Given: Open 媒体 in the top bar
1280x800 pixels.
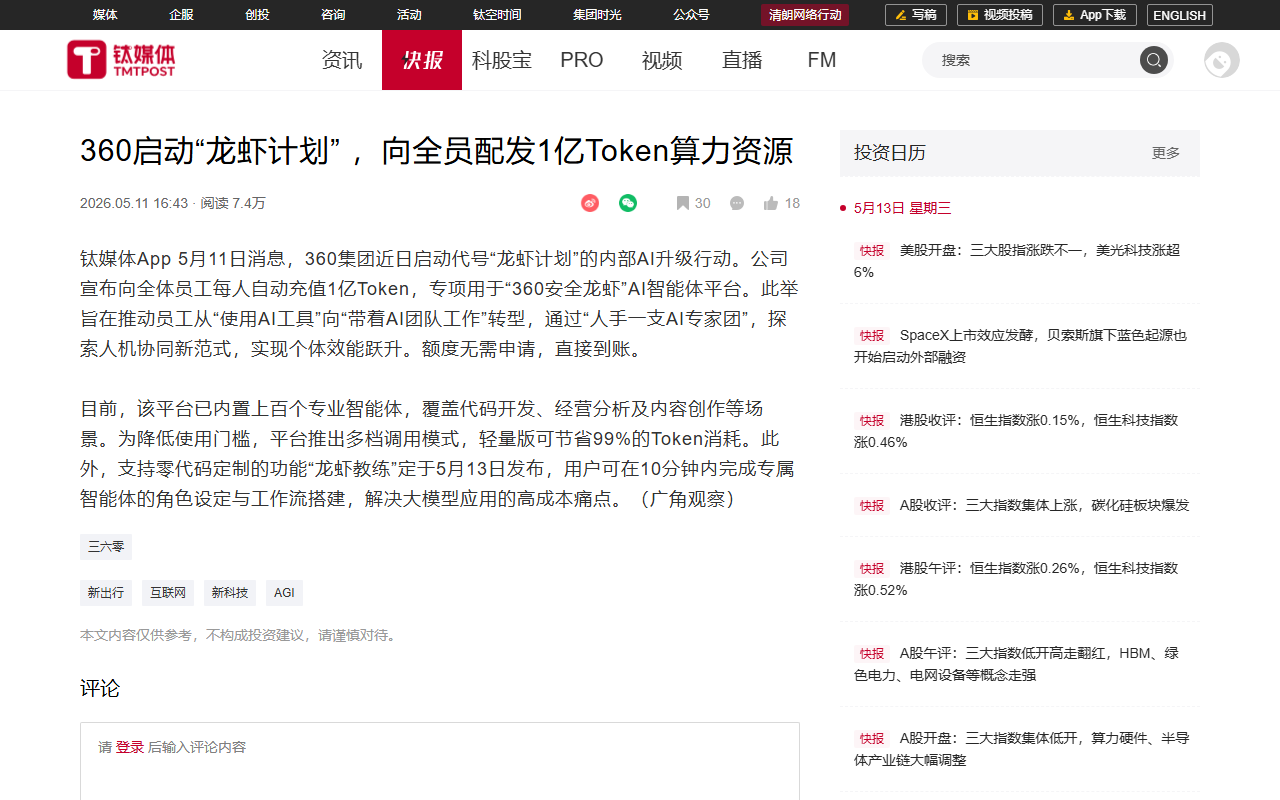Looking at the screenshot, I should point(105,15).
